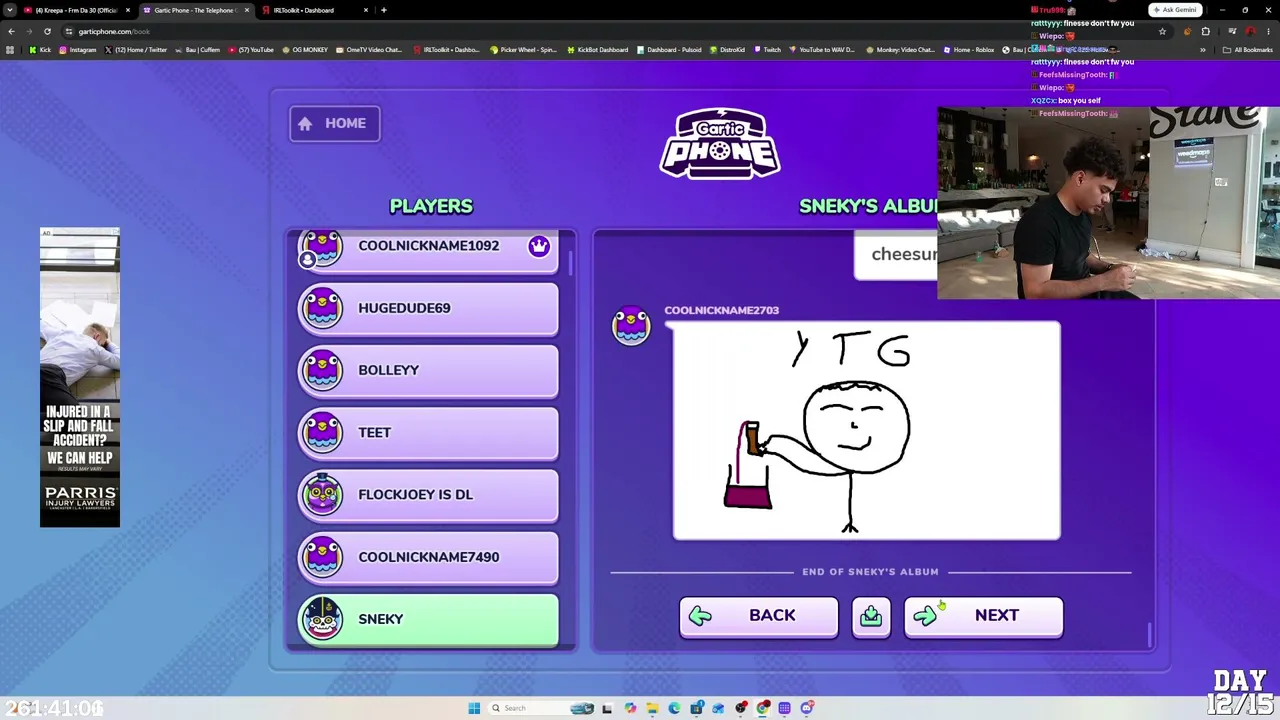Click the crown host icon beside COOLNICKNAME1092
The image size is (1280, 720).
[x=539, y=246]
